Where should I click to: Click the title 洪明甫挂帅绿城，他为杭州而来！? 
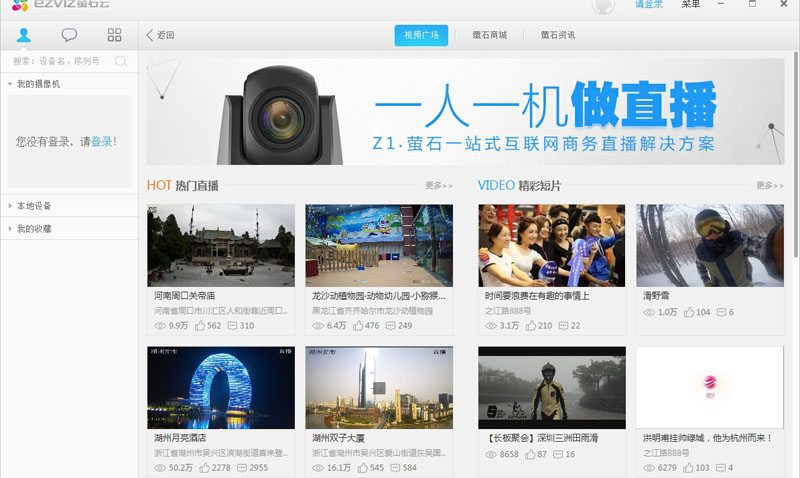(708, 438)
